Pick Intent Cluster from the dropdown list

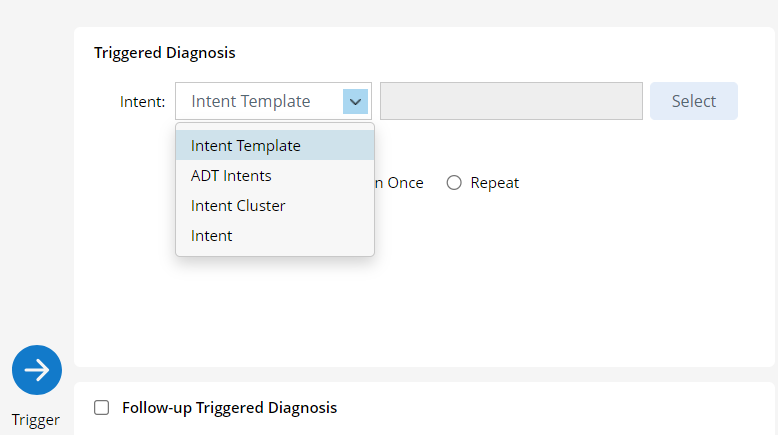(x=238, y=206)
